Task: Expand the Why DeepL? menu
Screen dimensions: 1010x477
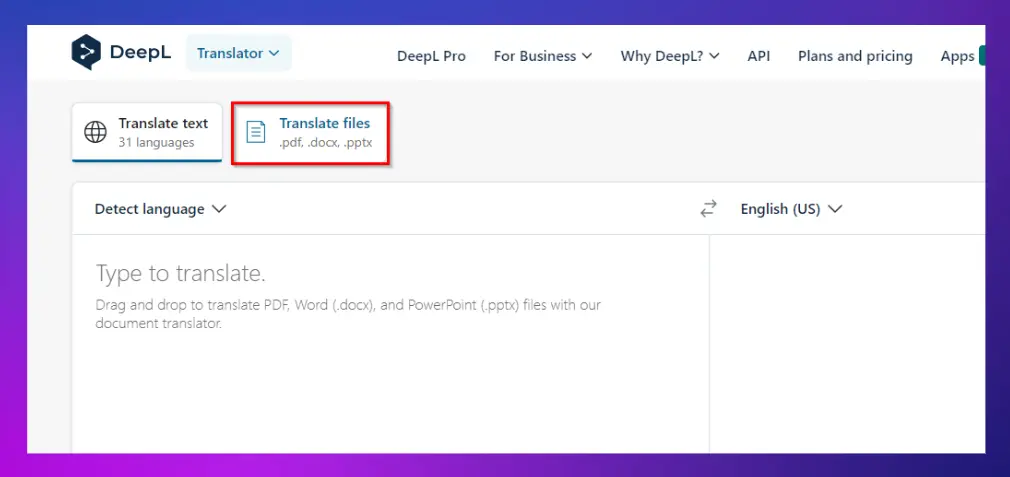Action: [670, 56]
